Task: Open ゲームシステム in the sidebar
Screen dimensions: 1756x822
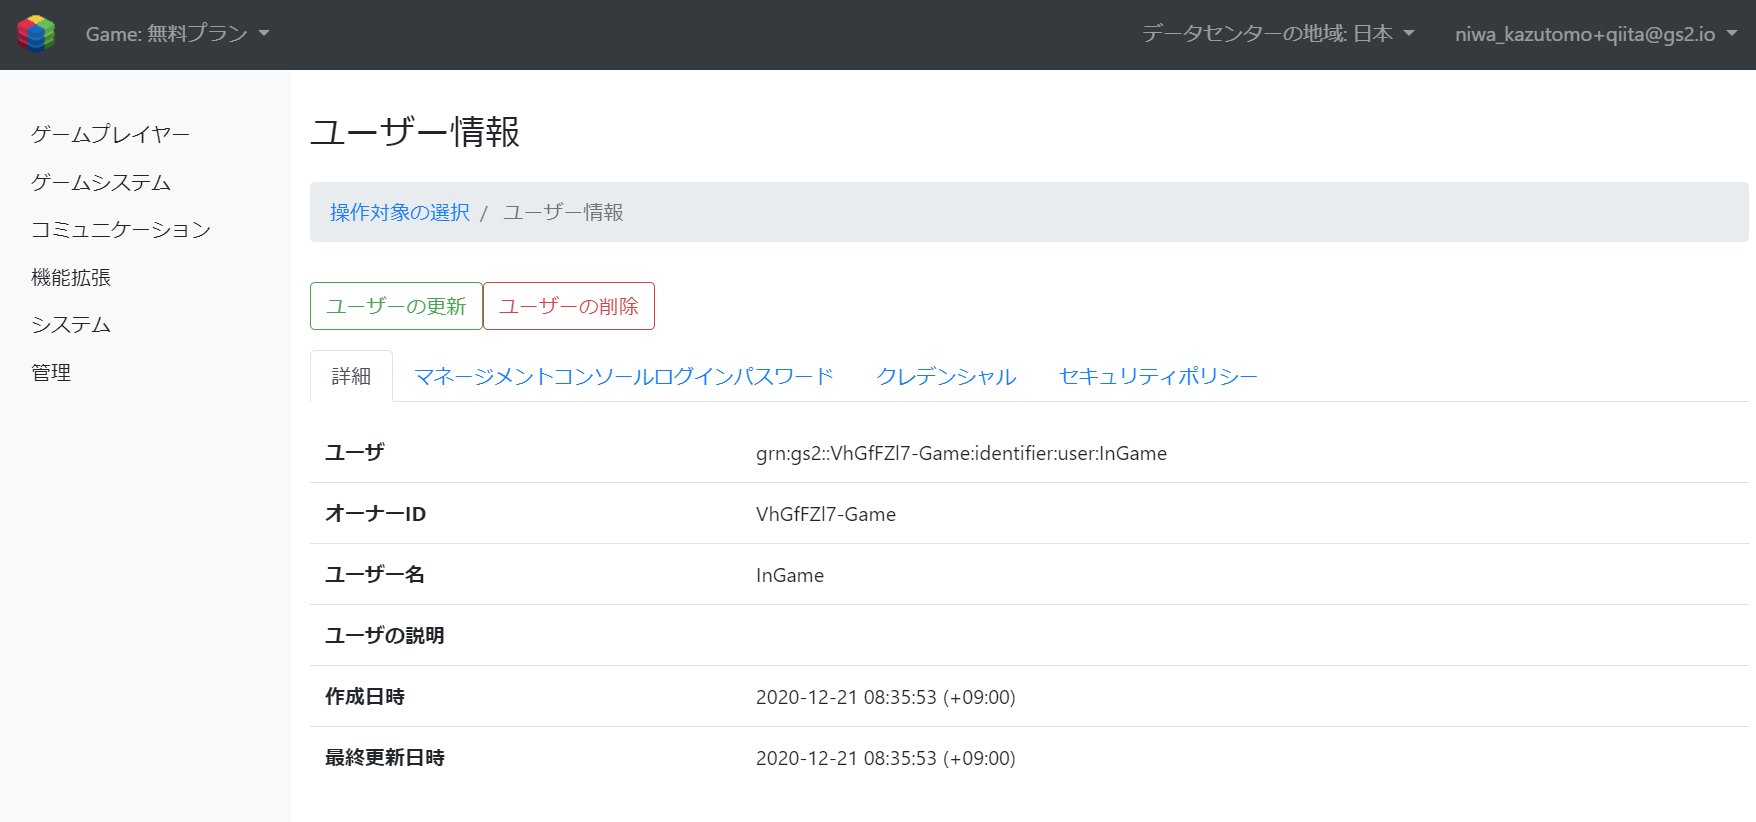Action: [x=101, y=182]
